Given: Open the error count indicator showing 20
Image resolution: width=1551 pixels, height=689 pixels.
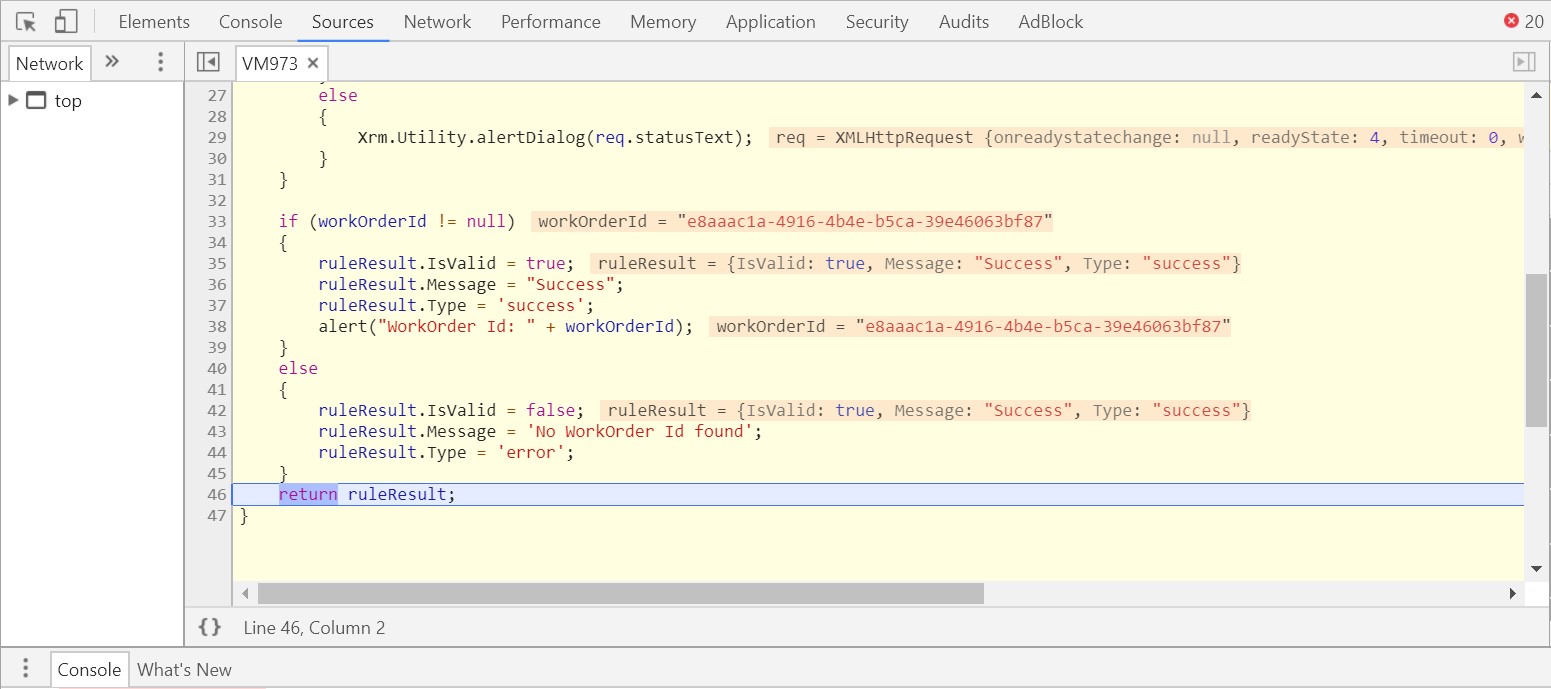Looking at the screenshot, I should 1523,21.
